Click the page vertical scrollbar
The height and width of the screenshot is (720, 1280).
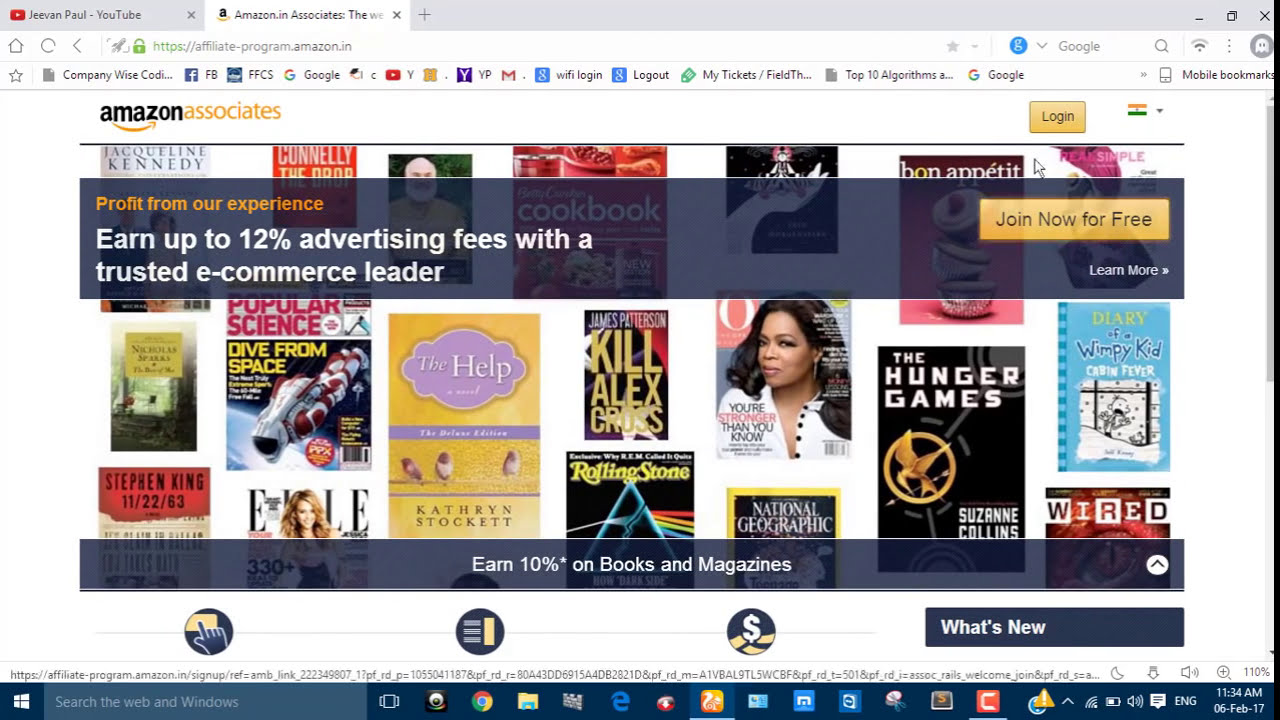click(1272, 376)
